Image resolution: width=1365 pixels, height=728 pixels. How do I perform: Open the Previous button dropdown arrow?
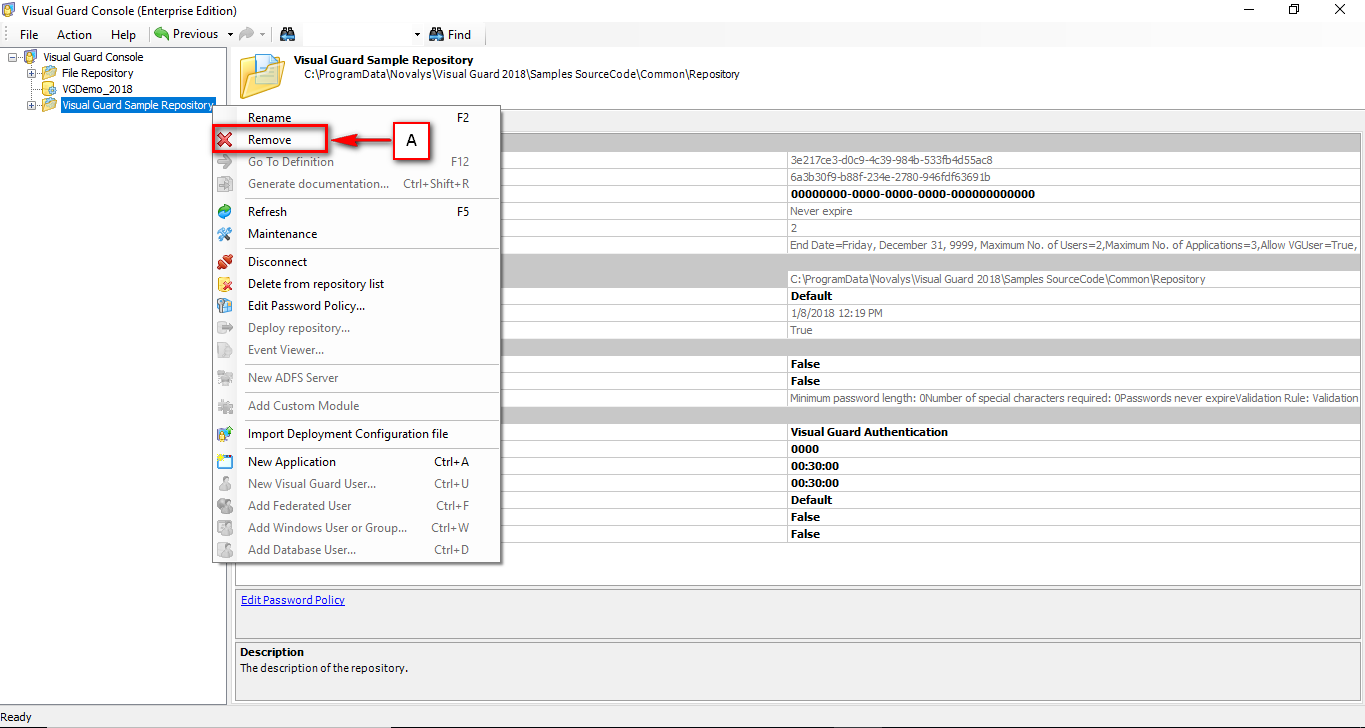click(x=228, y=33)
